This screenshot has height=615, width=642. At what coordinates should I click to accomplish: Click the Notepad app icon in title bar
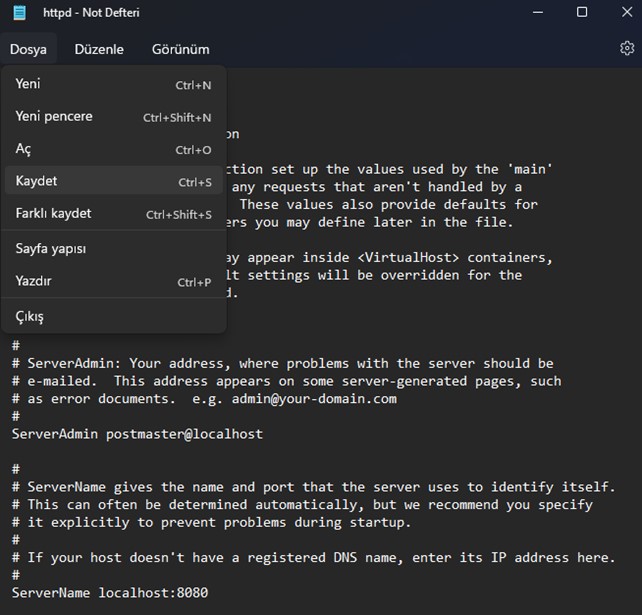point(19,13)
